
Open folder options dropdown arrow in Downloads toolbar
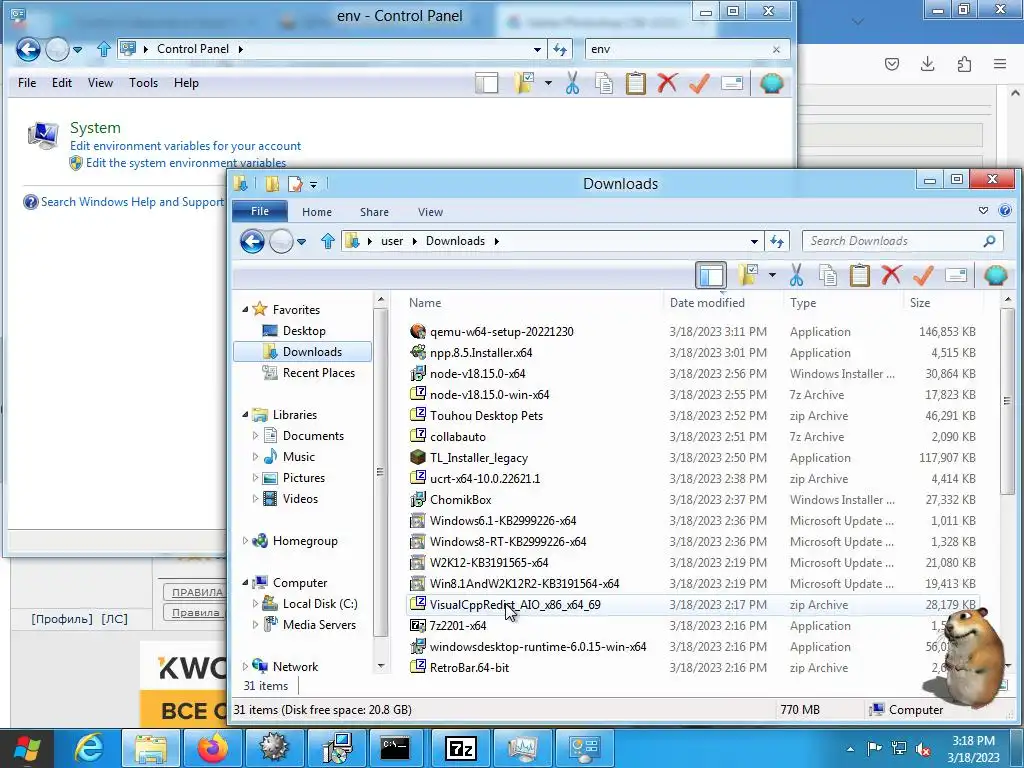pos(772,275)
